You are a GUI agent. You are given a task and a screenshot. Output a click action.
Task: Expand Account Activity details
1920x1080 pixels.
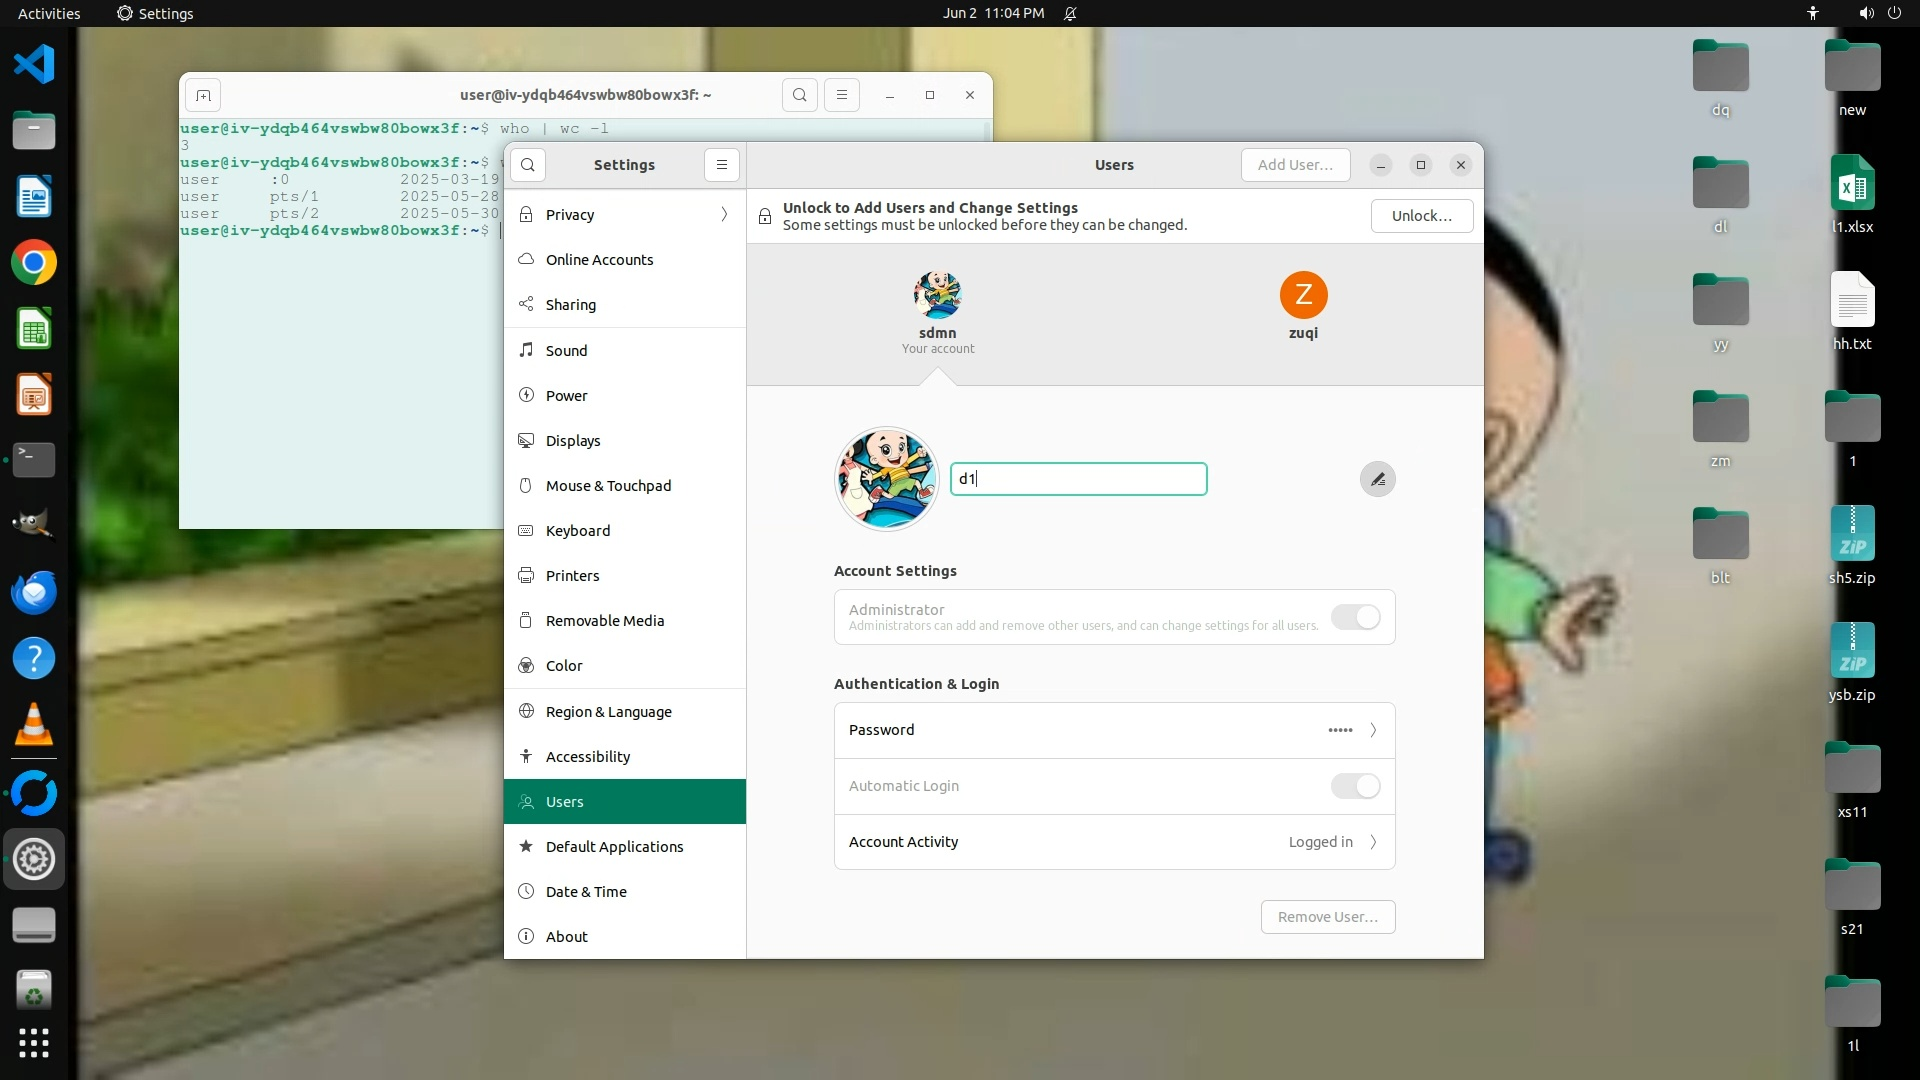click(1373, 842)
